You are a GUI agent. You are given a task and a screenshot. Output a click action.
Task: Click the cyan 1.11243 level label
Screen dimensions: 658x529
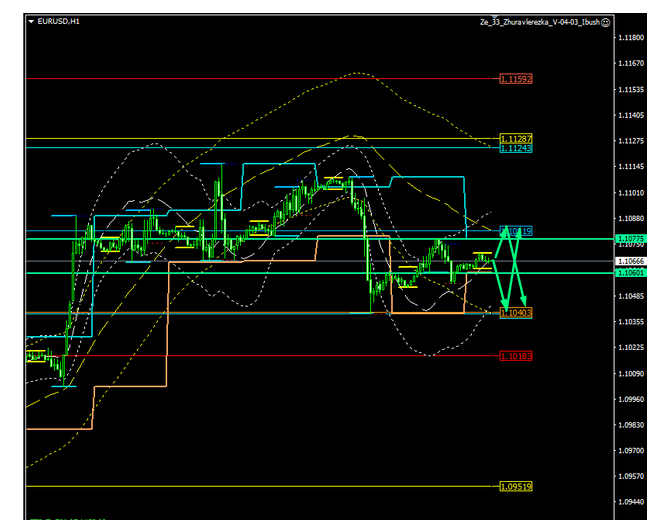click(515, 148)
